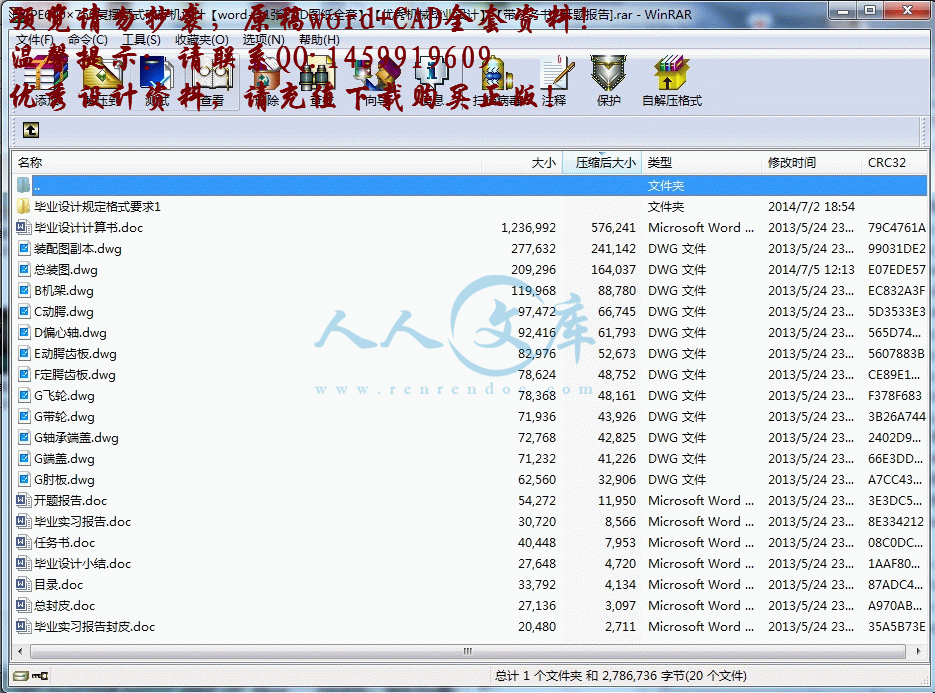Sort by the 类型 column header
Image resolution: width=935 pixels, height=693 pixels.
click(x=701, y=162)
